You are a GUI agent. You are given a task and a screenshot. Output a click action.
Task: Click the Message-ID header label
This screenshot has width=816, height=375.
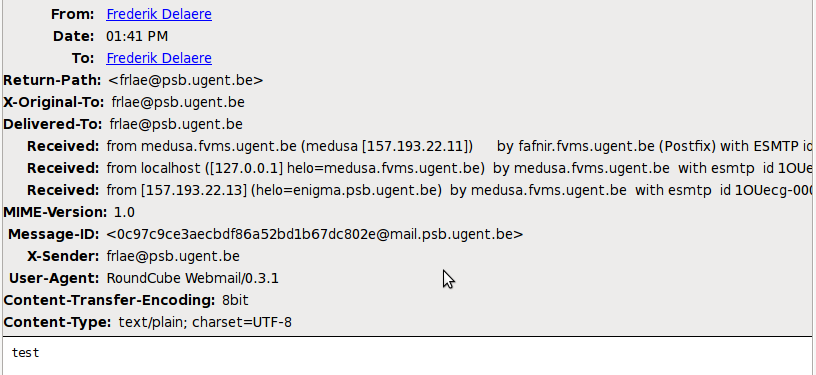[53, 234]
